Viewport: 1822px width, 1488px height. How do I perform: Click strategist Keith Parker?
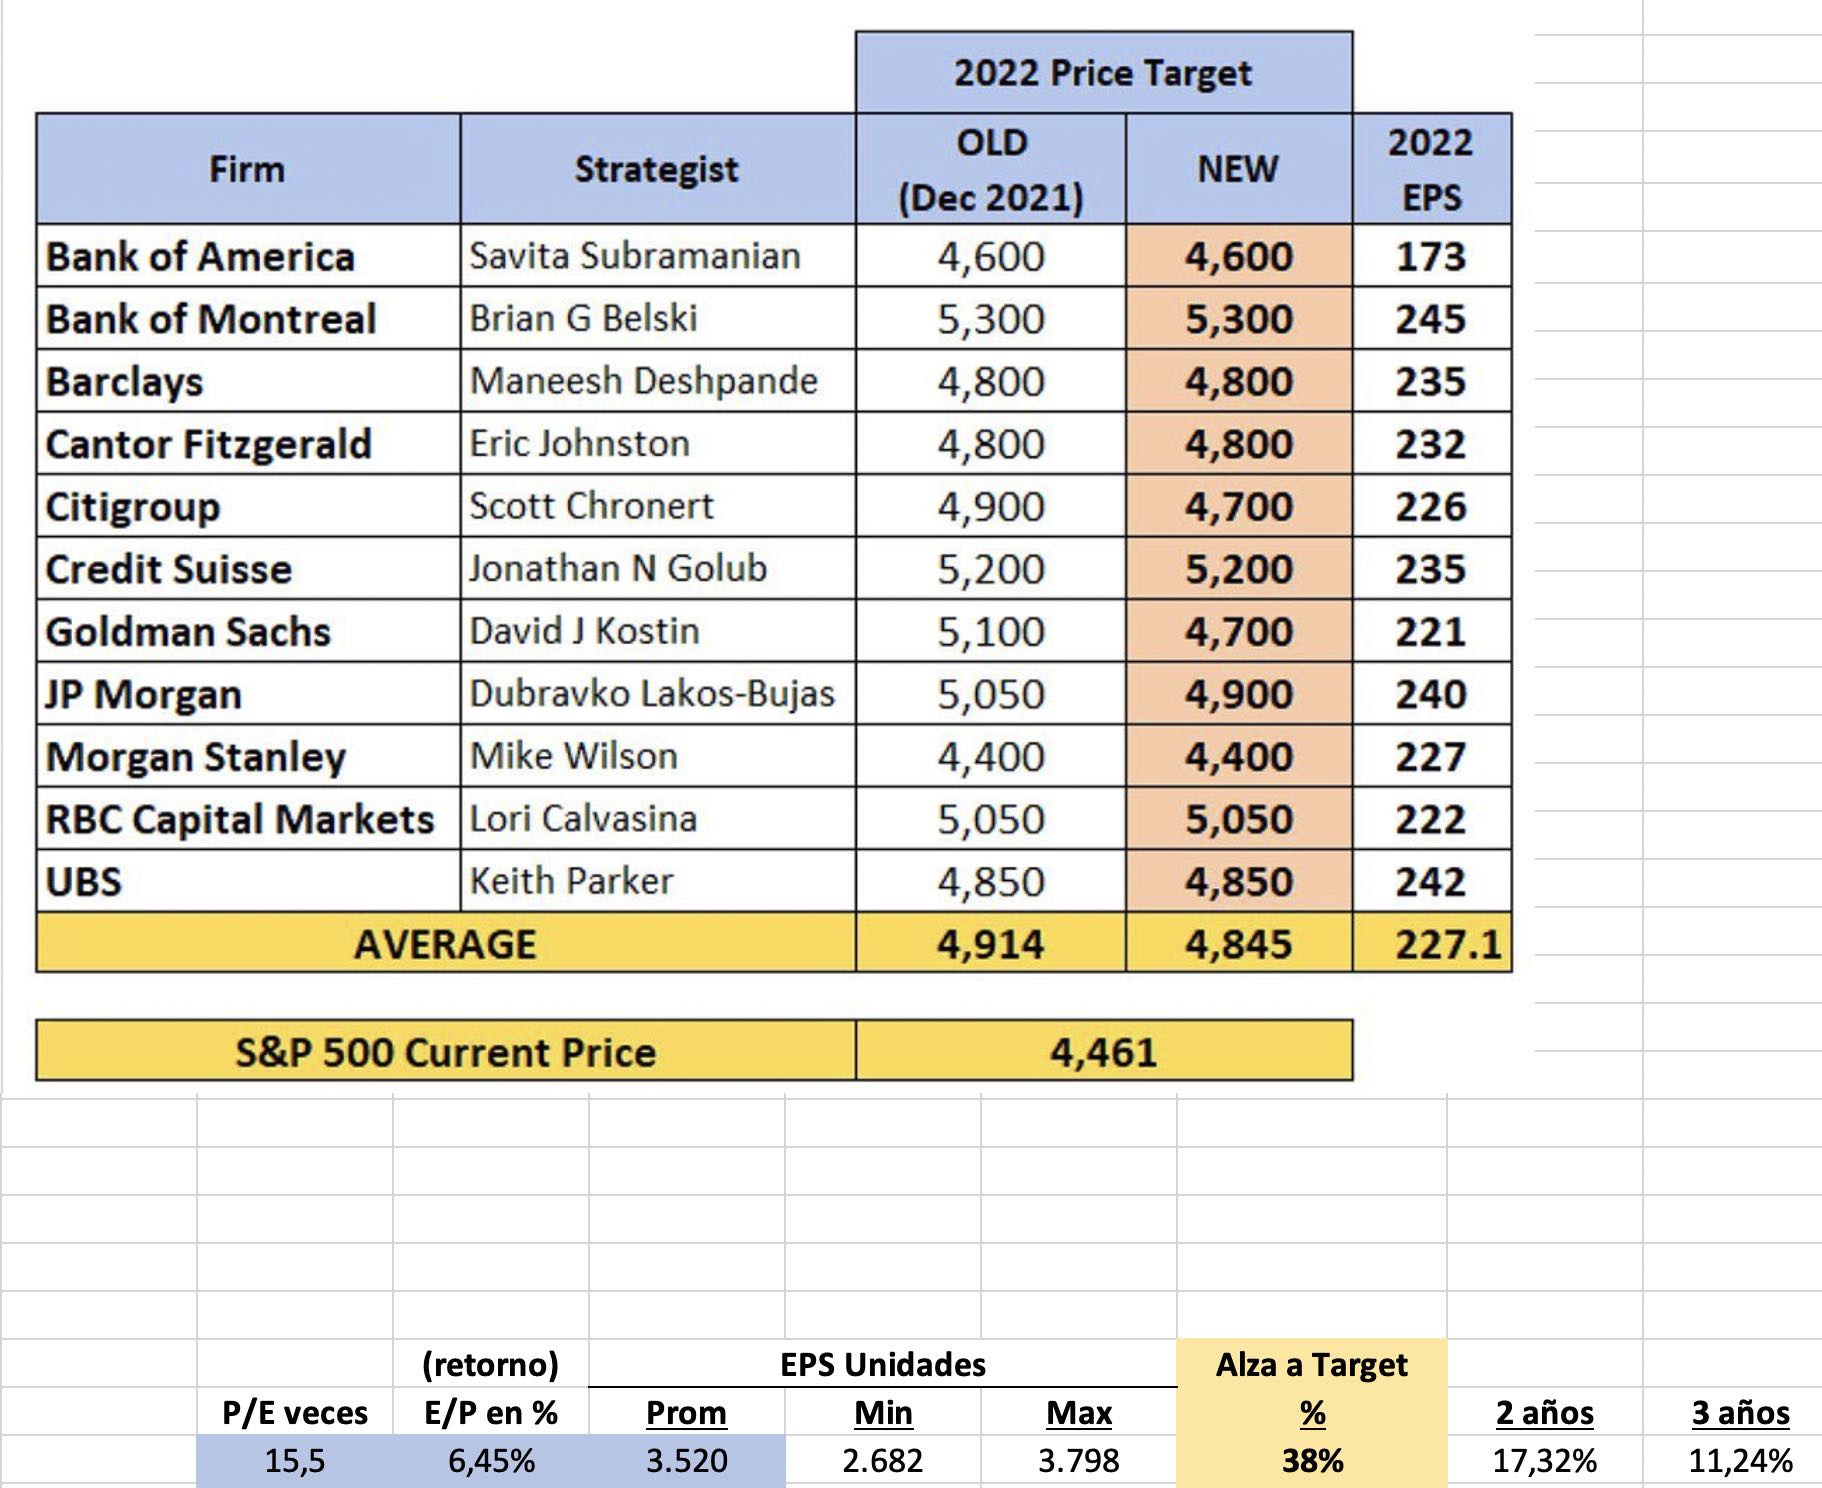coord(658,881)
